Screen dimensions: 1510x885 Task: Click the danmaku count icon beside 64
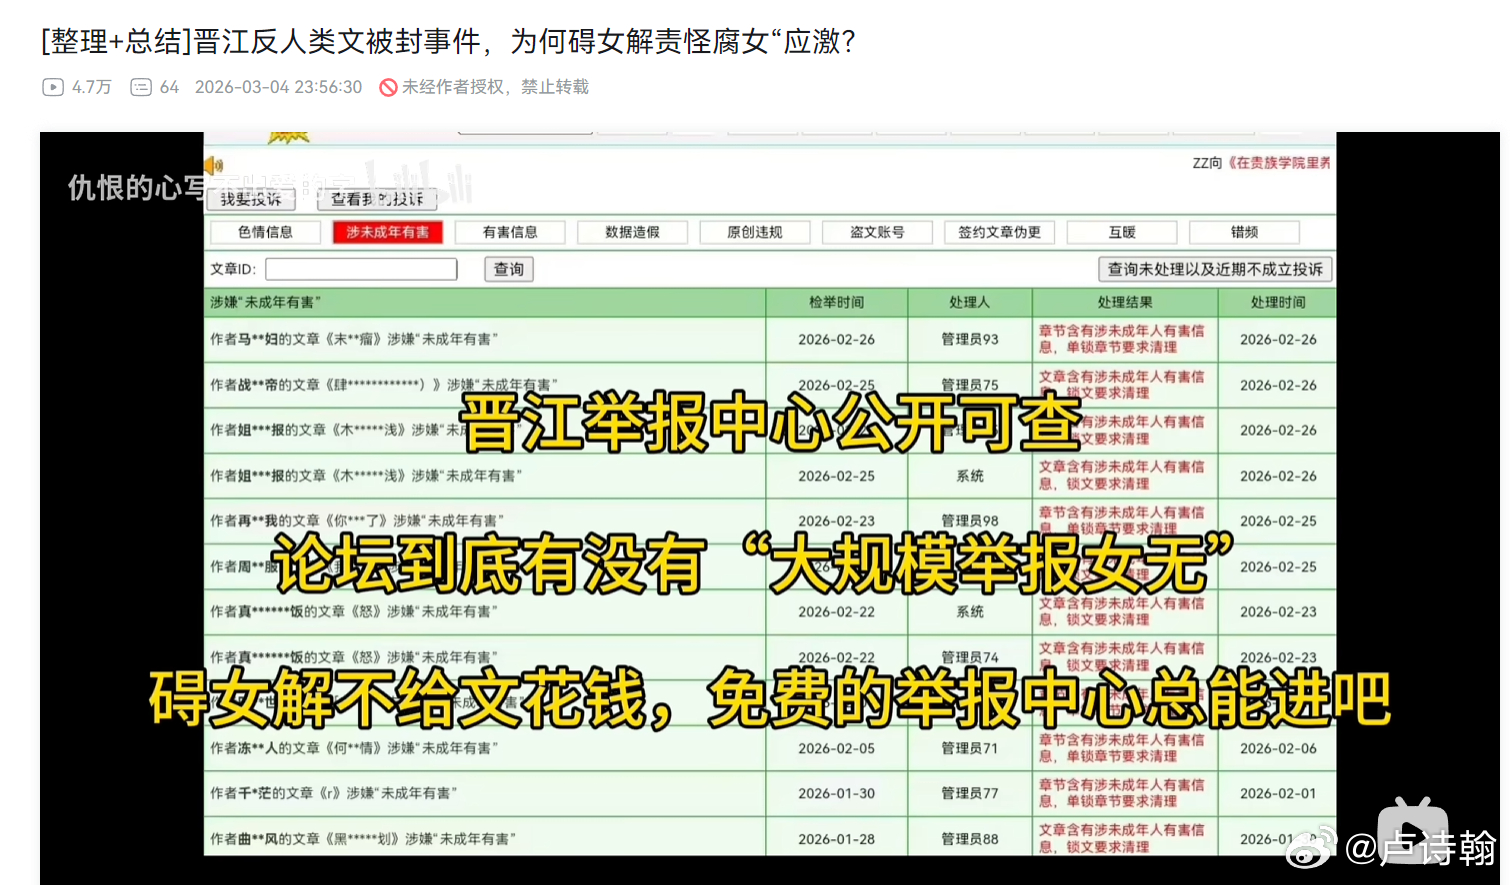click(x=141, y=87)
